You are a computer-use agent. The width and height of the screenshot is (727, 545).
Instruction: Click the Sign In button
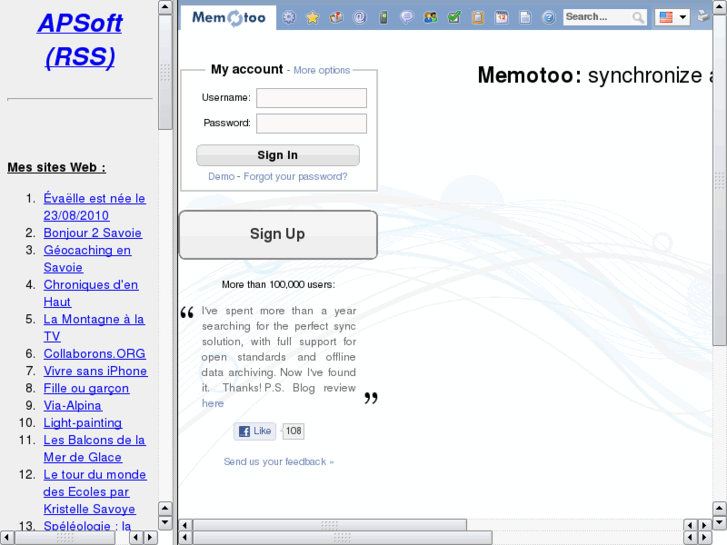point(278,155)
